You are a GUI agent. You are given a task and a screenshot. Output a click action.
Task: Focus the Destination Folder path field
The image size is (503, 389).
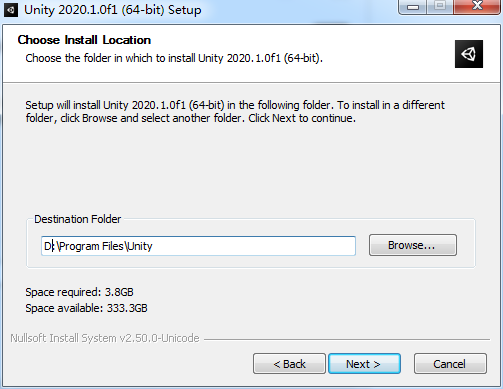click(x=198, y=246)
